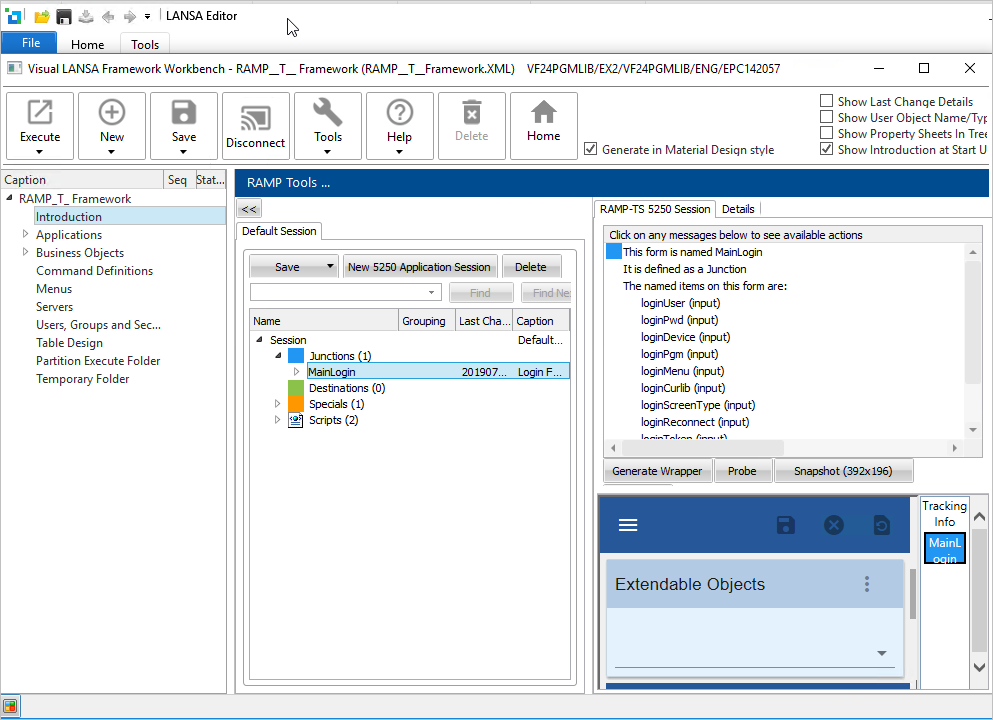This screenshot has width=993, height=720.
Task: Click the LANSA logo icon in title bar
Action: click(x=14, y=16)
